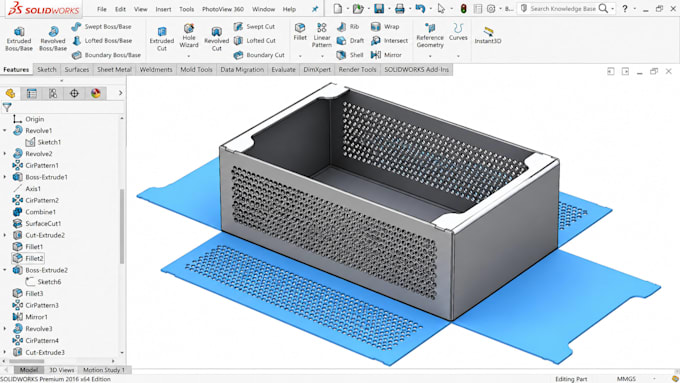This screenshot has height=383, width=680.
Task: Select the Mirror tool in ribbon
Action: point(386,55)
